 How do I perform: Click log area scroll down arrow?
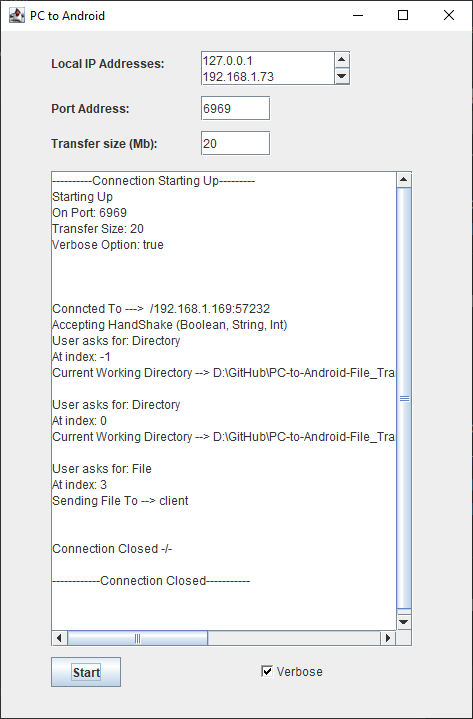click(404, 622)
